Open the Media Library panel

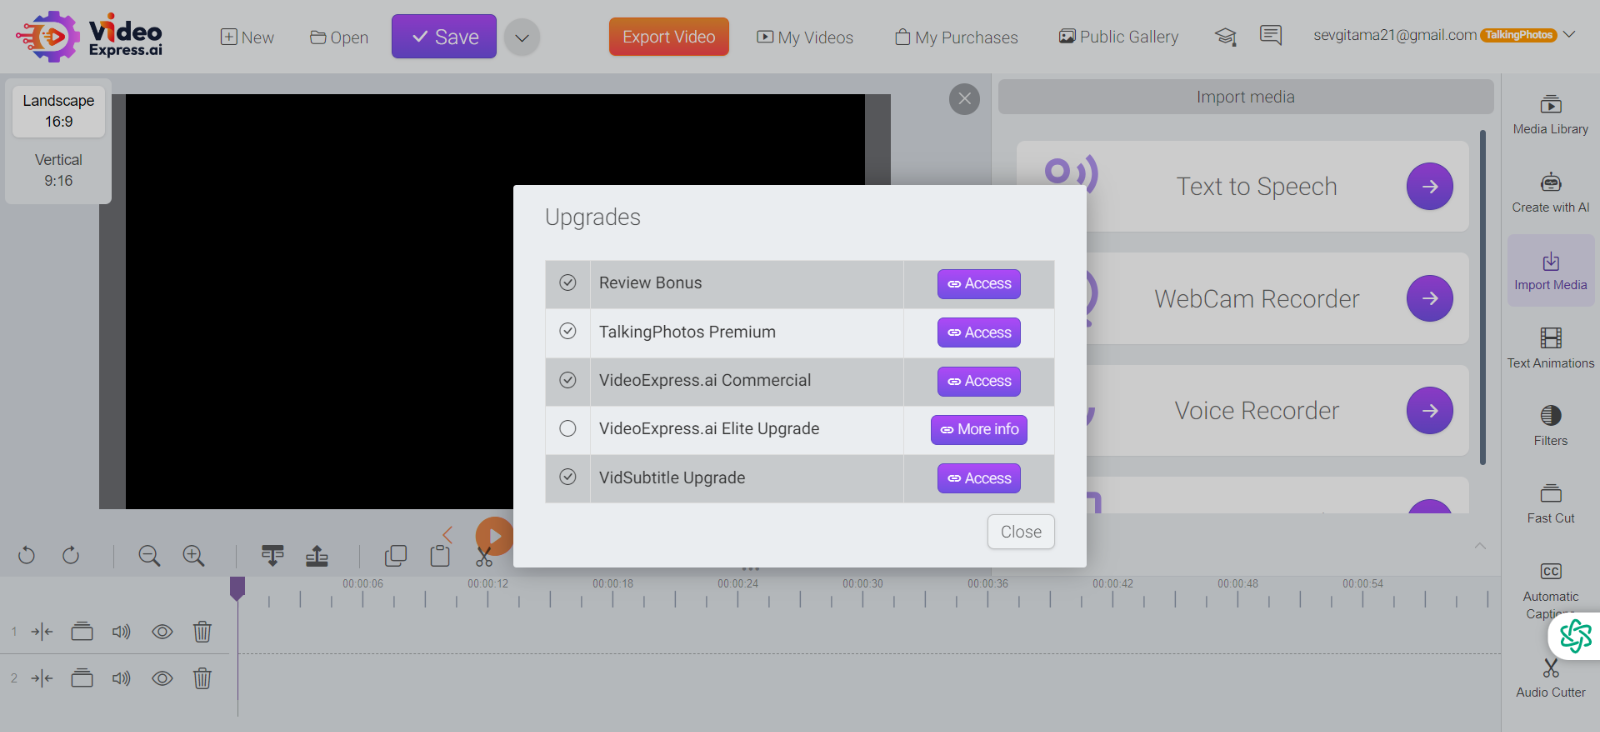click(x=1550, y=115)
